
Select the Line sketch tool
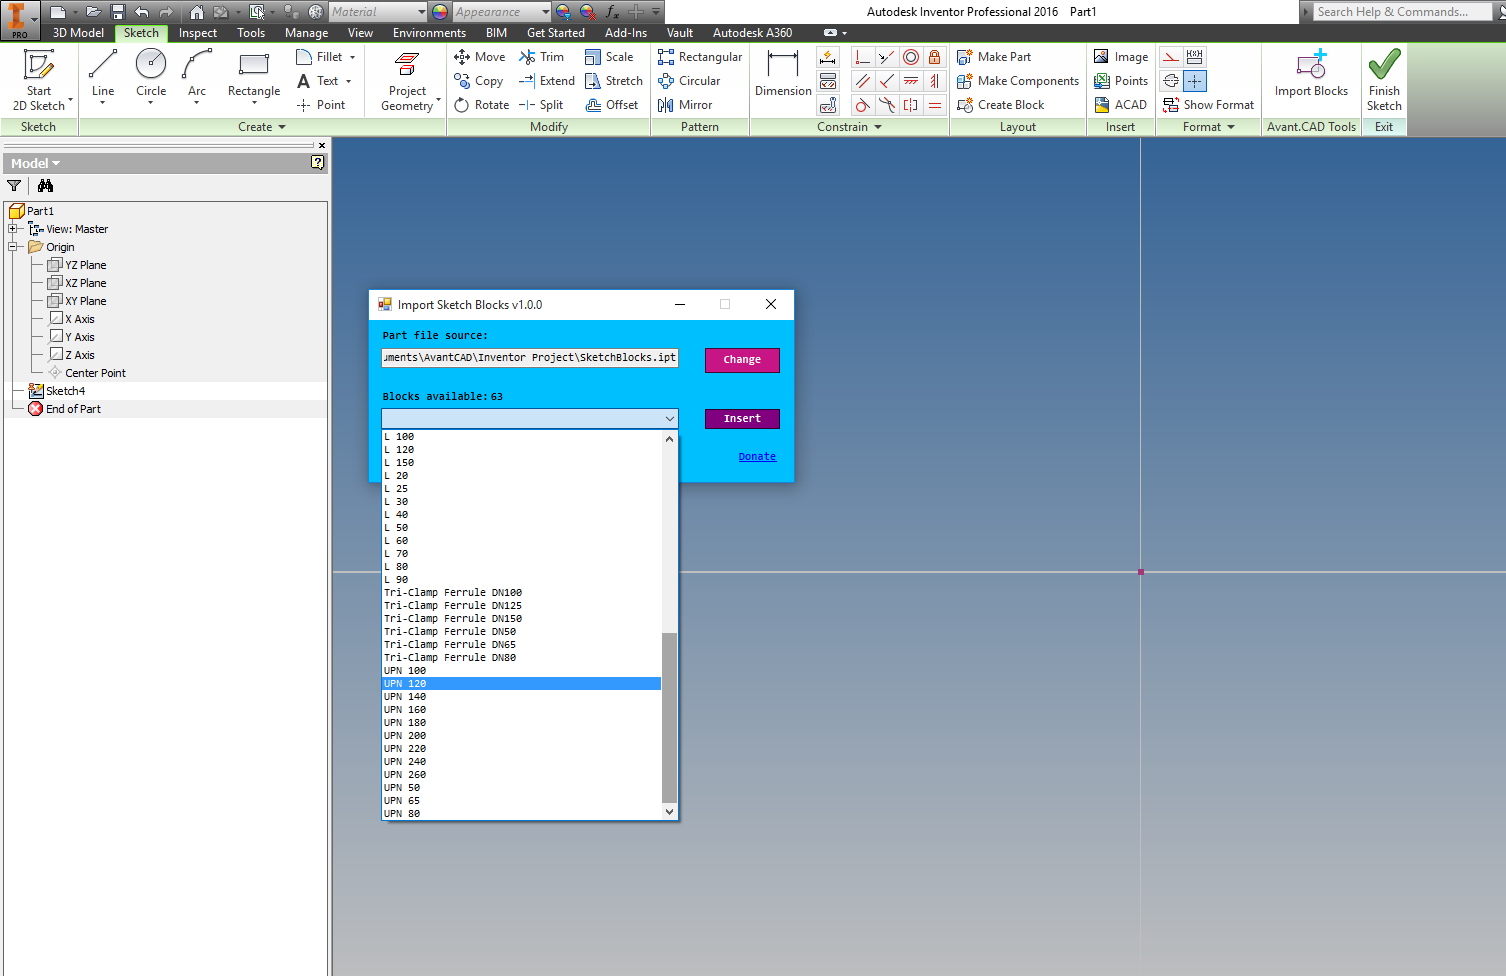coord(103,75)
